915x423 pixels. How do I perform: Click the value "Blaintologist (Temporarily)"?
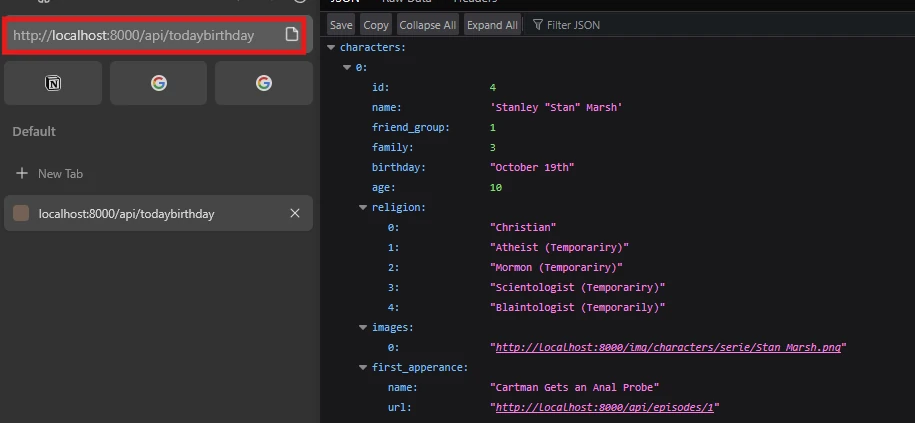[577, 307]
